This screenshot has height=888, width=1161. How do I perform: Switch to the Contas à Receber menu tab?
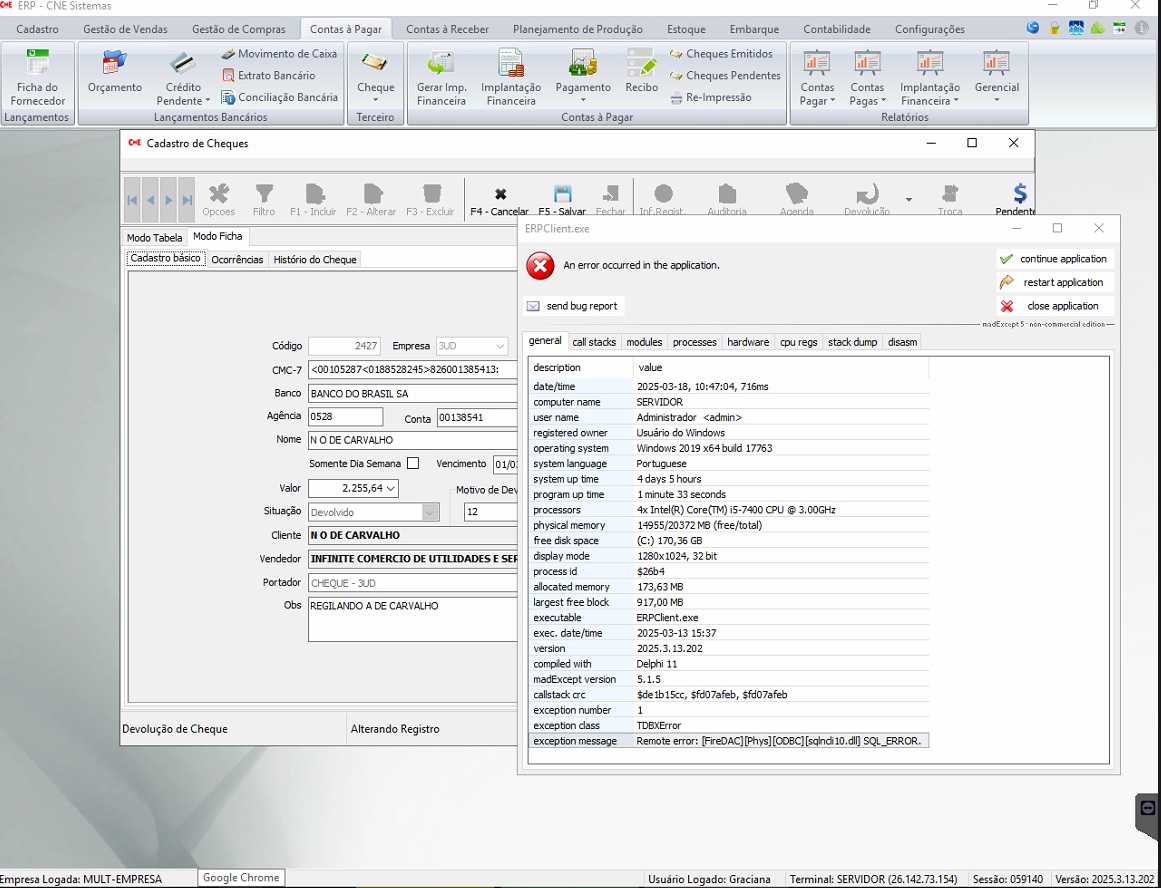click(447, 29)
